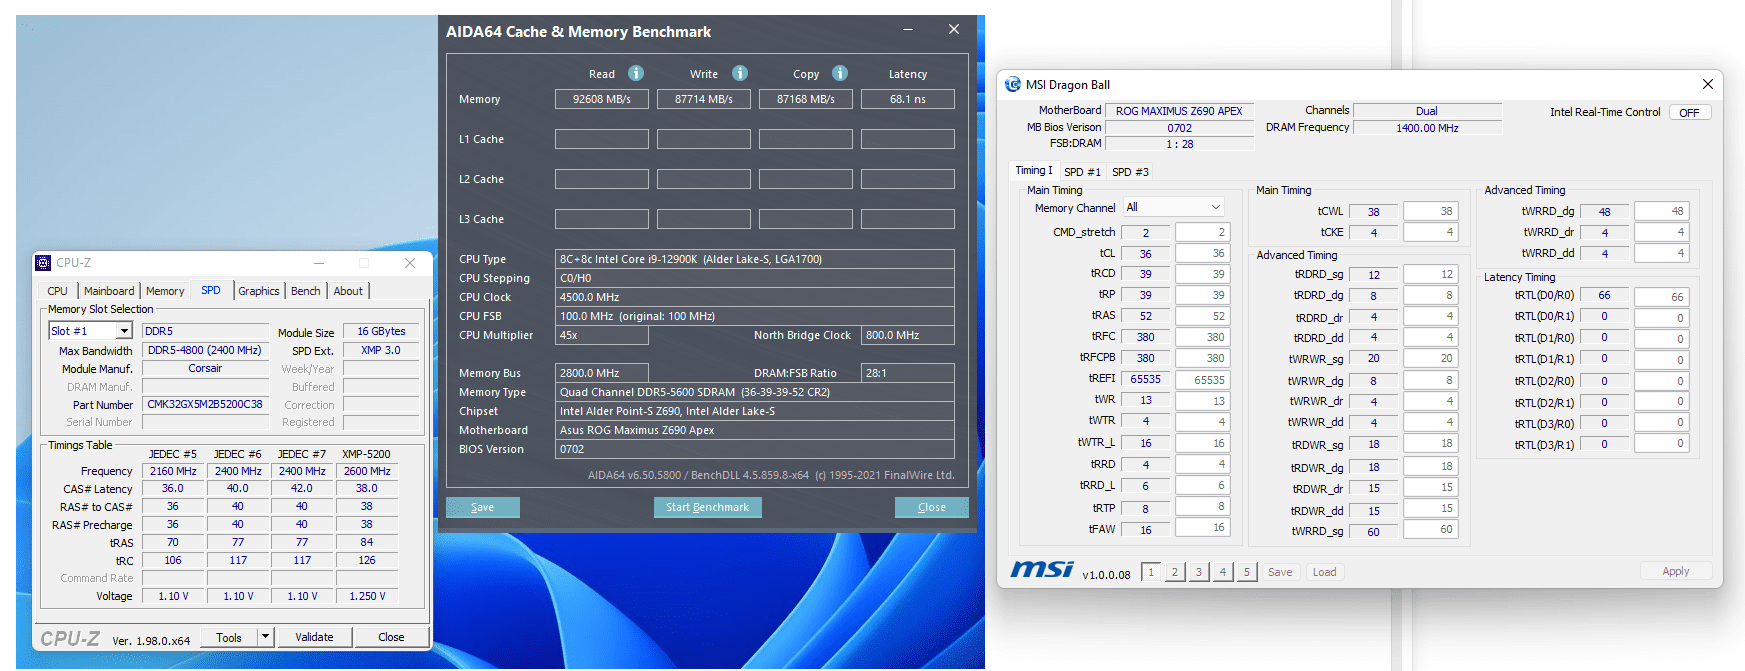Screen dimensions: 1745x671
Task: Switch to the CPU tab in CPU-Z
Action: 58,291
